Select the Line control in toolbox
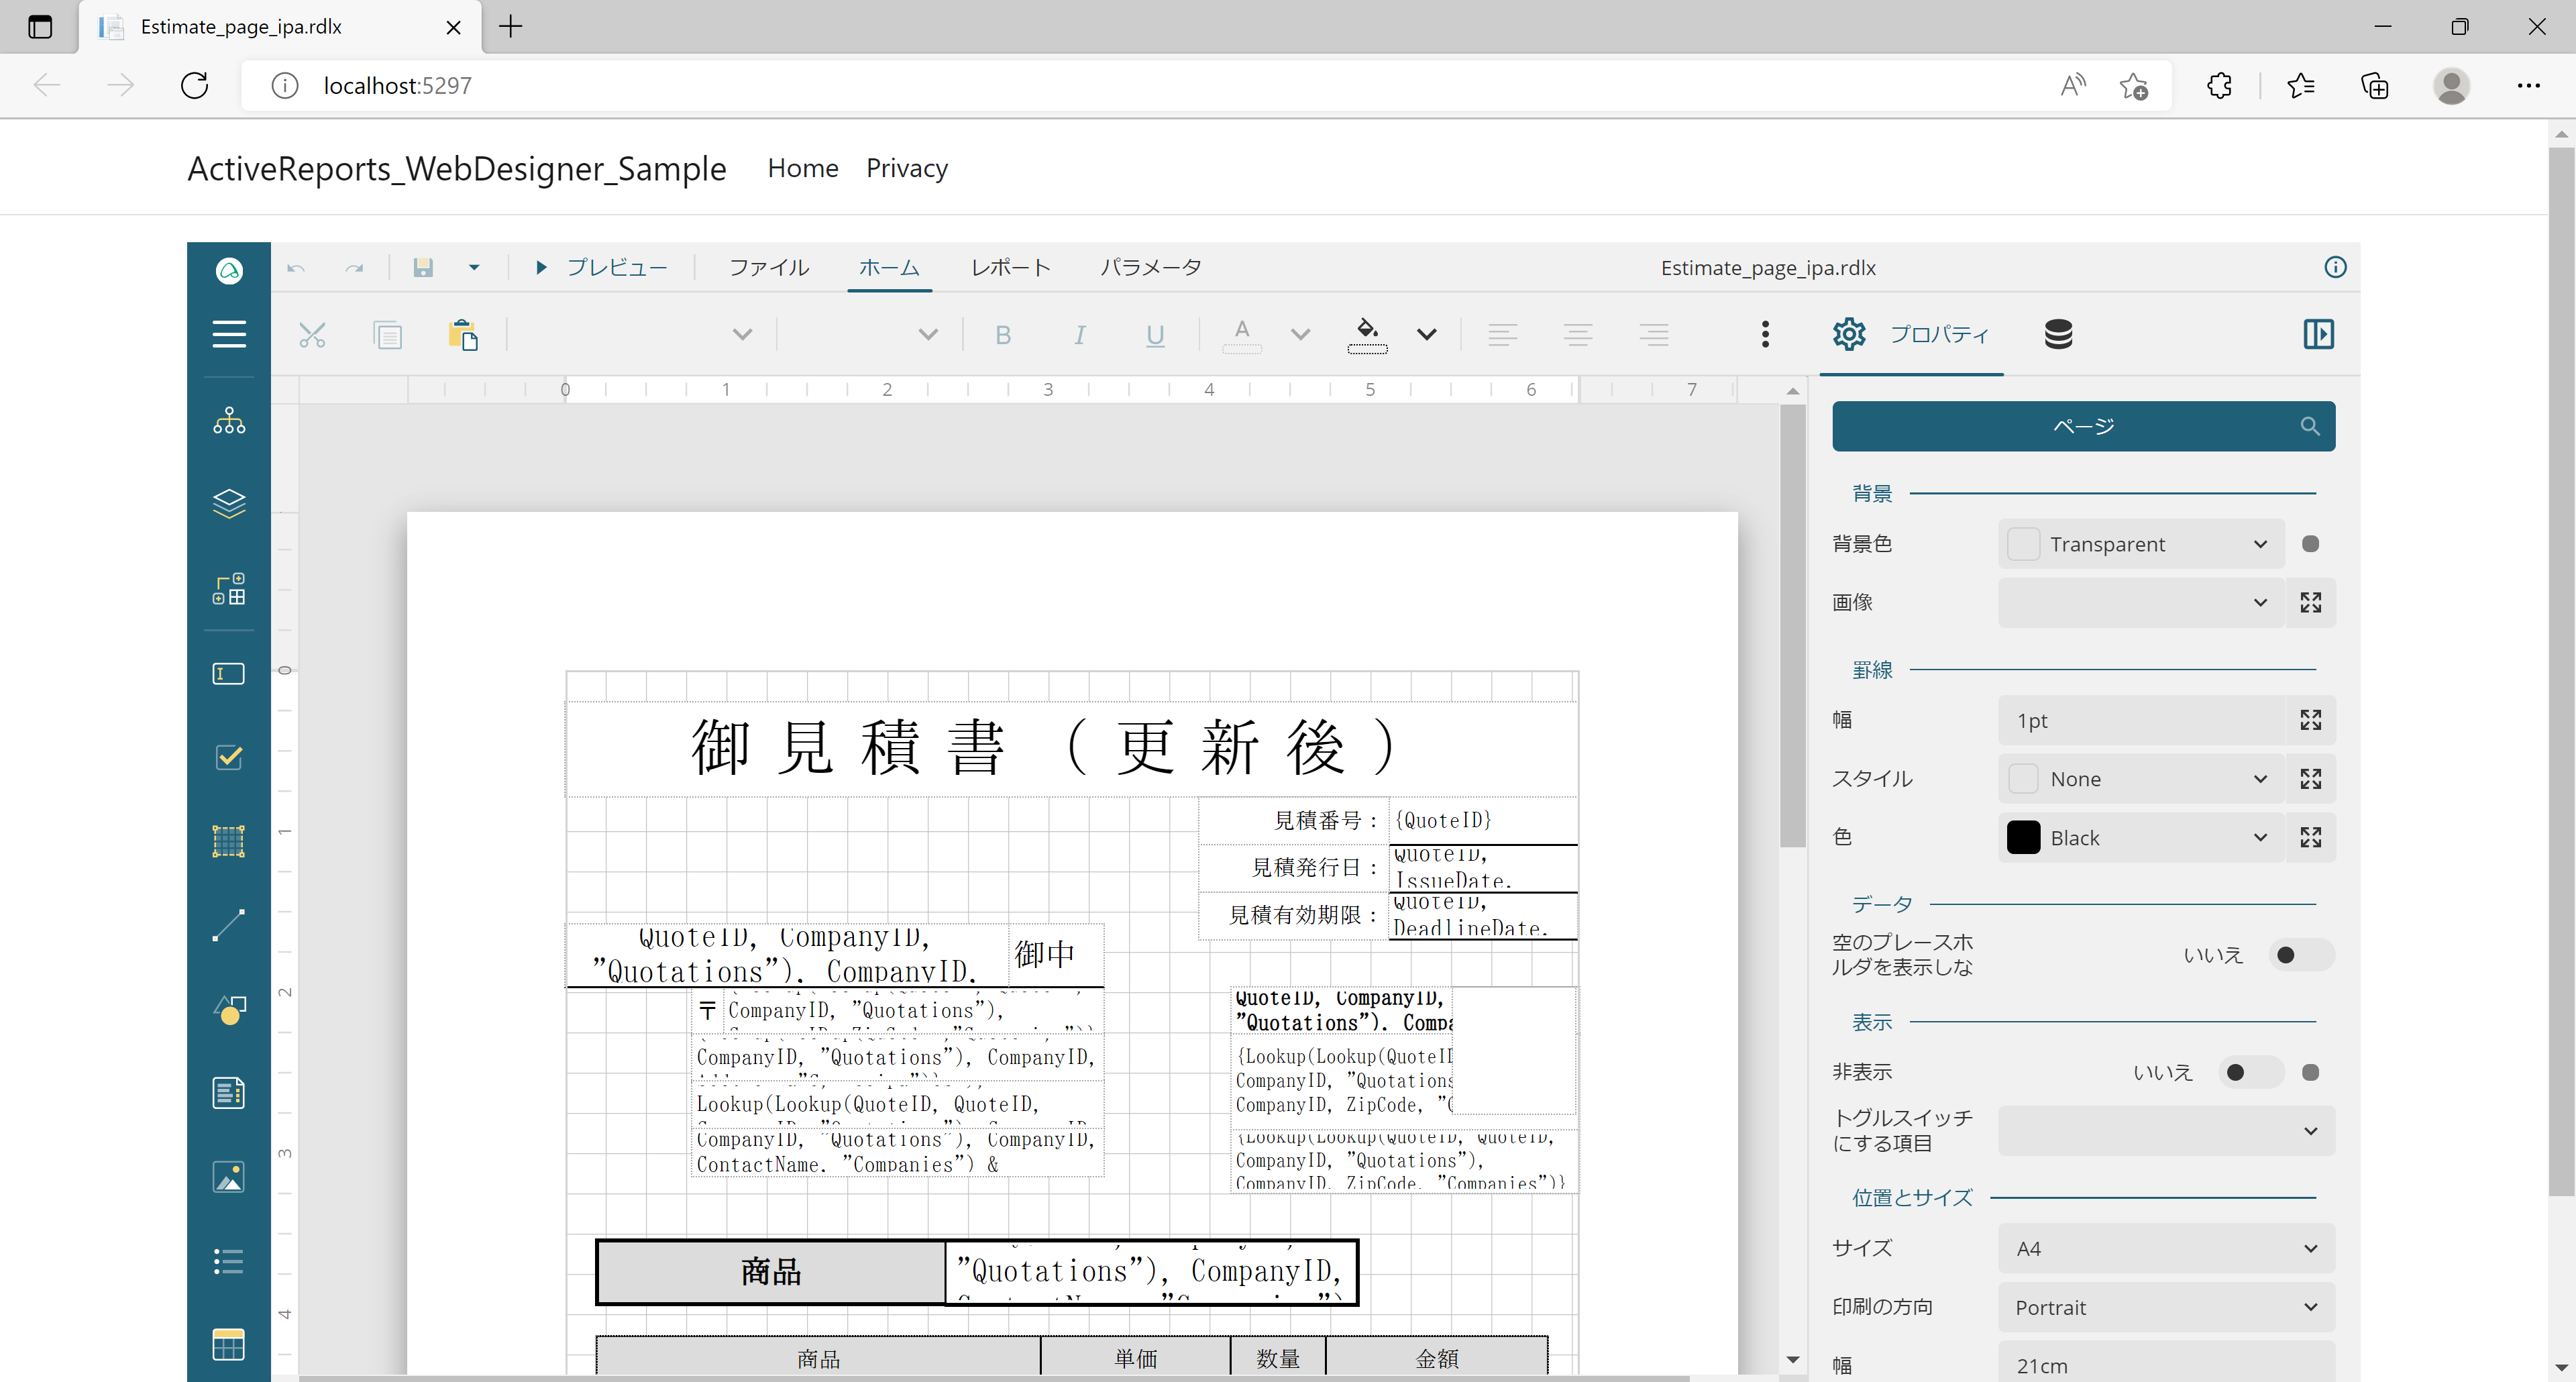This screenshot has width=2576, height=1382. (x=229, y=925)
